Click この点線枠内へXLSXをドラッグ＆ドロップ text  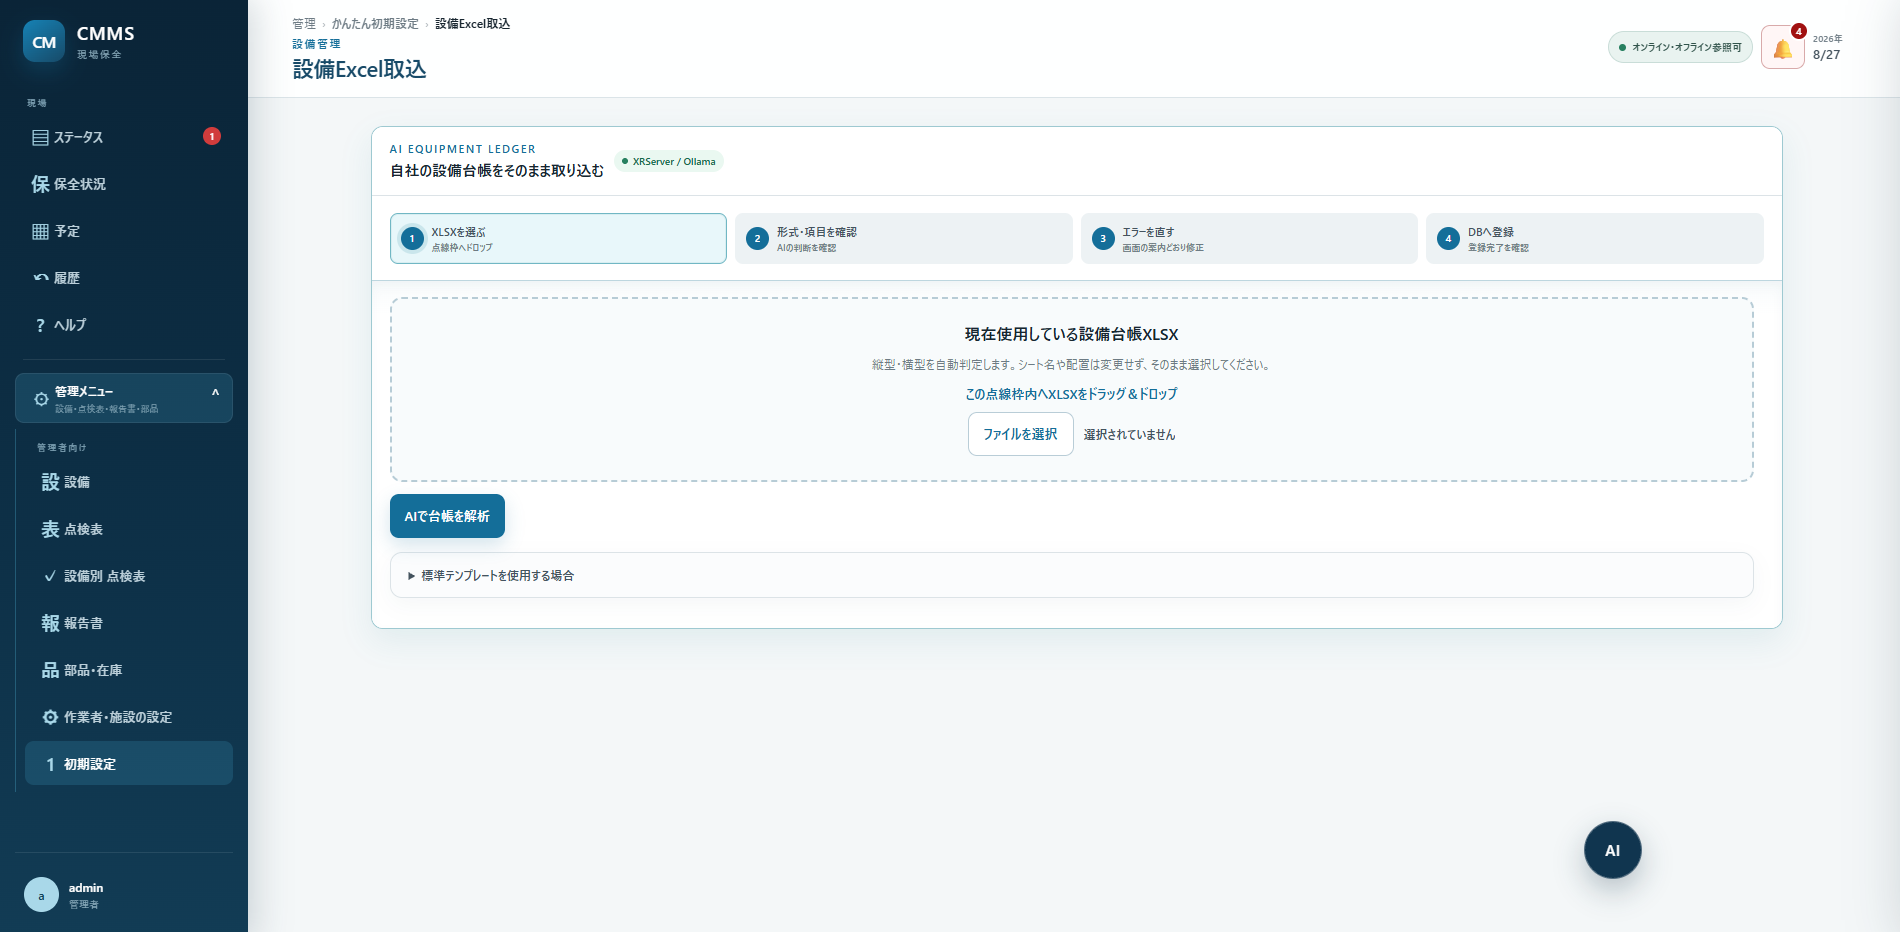click(1071, 394)
